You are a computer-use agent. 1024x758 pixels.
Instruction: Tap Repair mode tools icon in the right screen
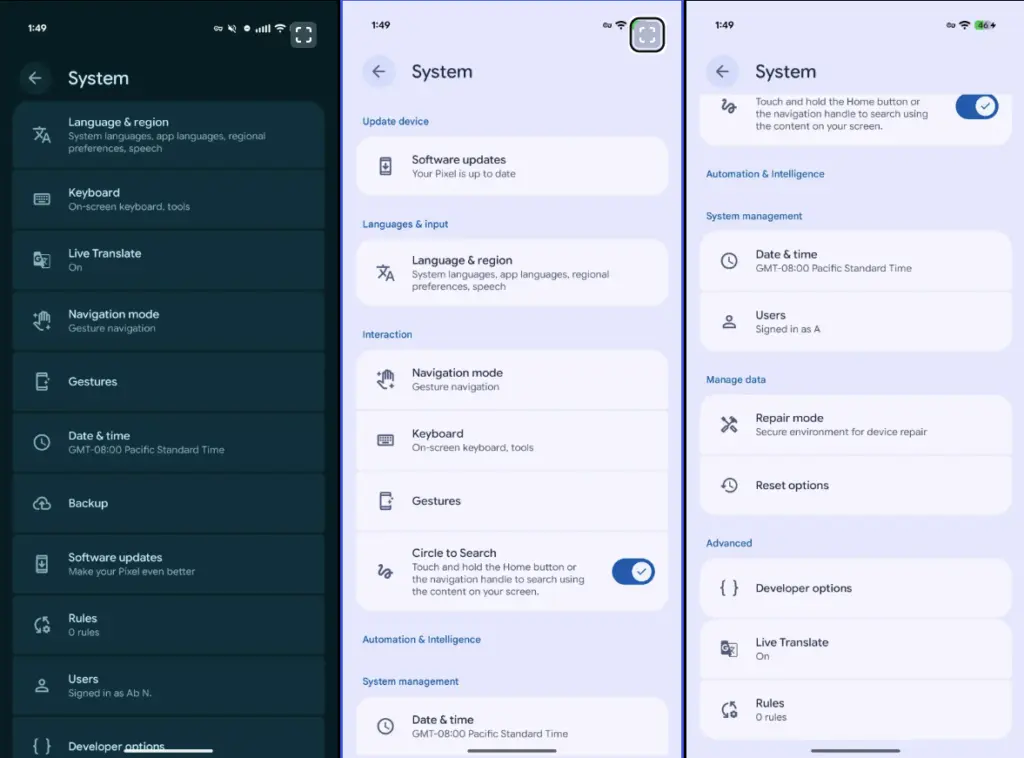pyautogui.click(x=729, y=424)
